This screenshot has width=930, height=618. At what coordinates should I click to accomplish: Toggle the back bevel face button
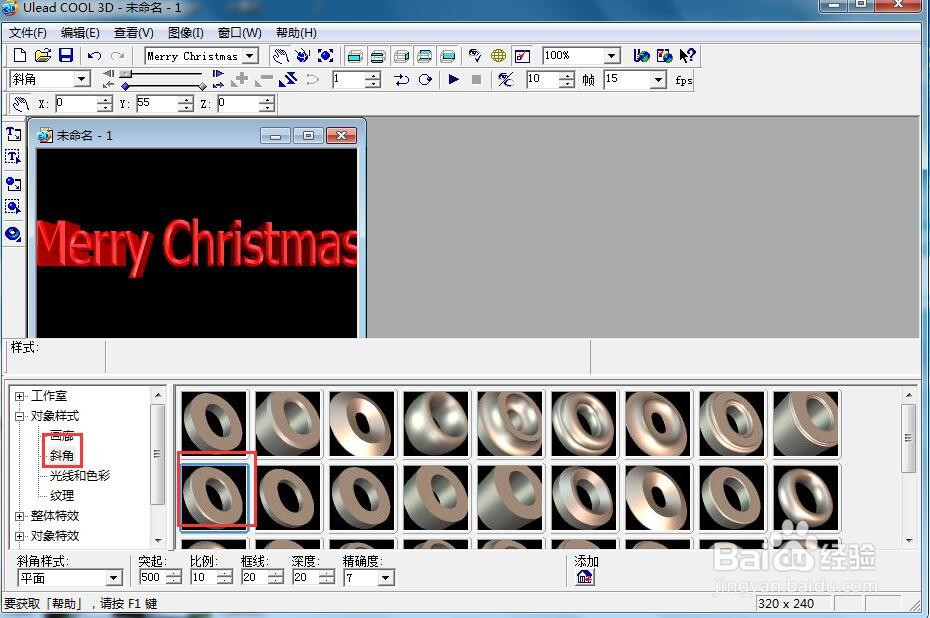[425, 56]
